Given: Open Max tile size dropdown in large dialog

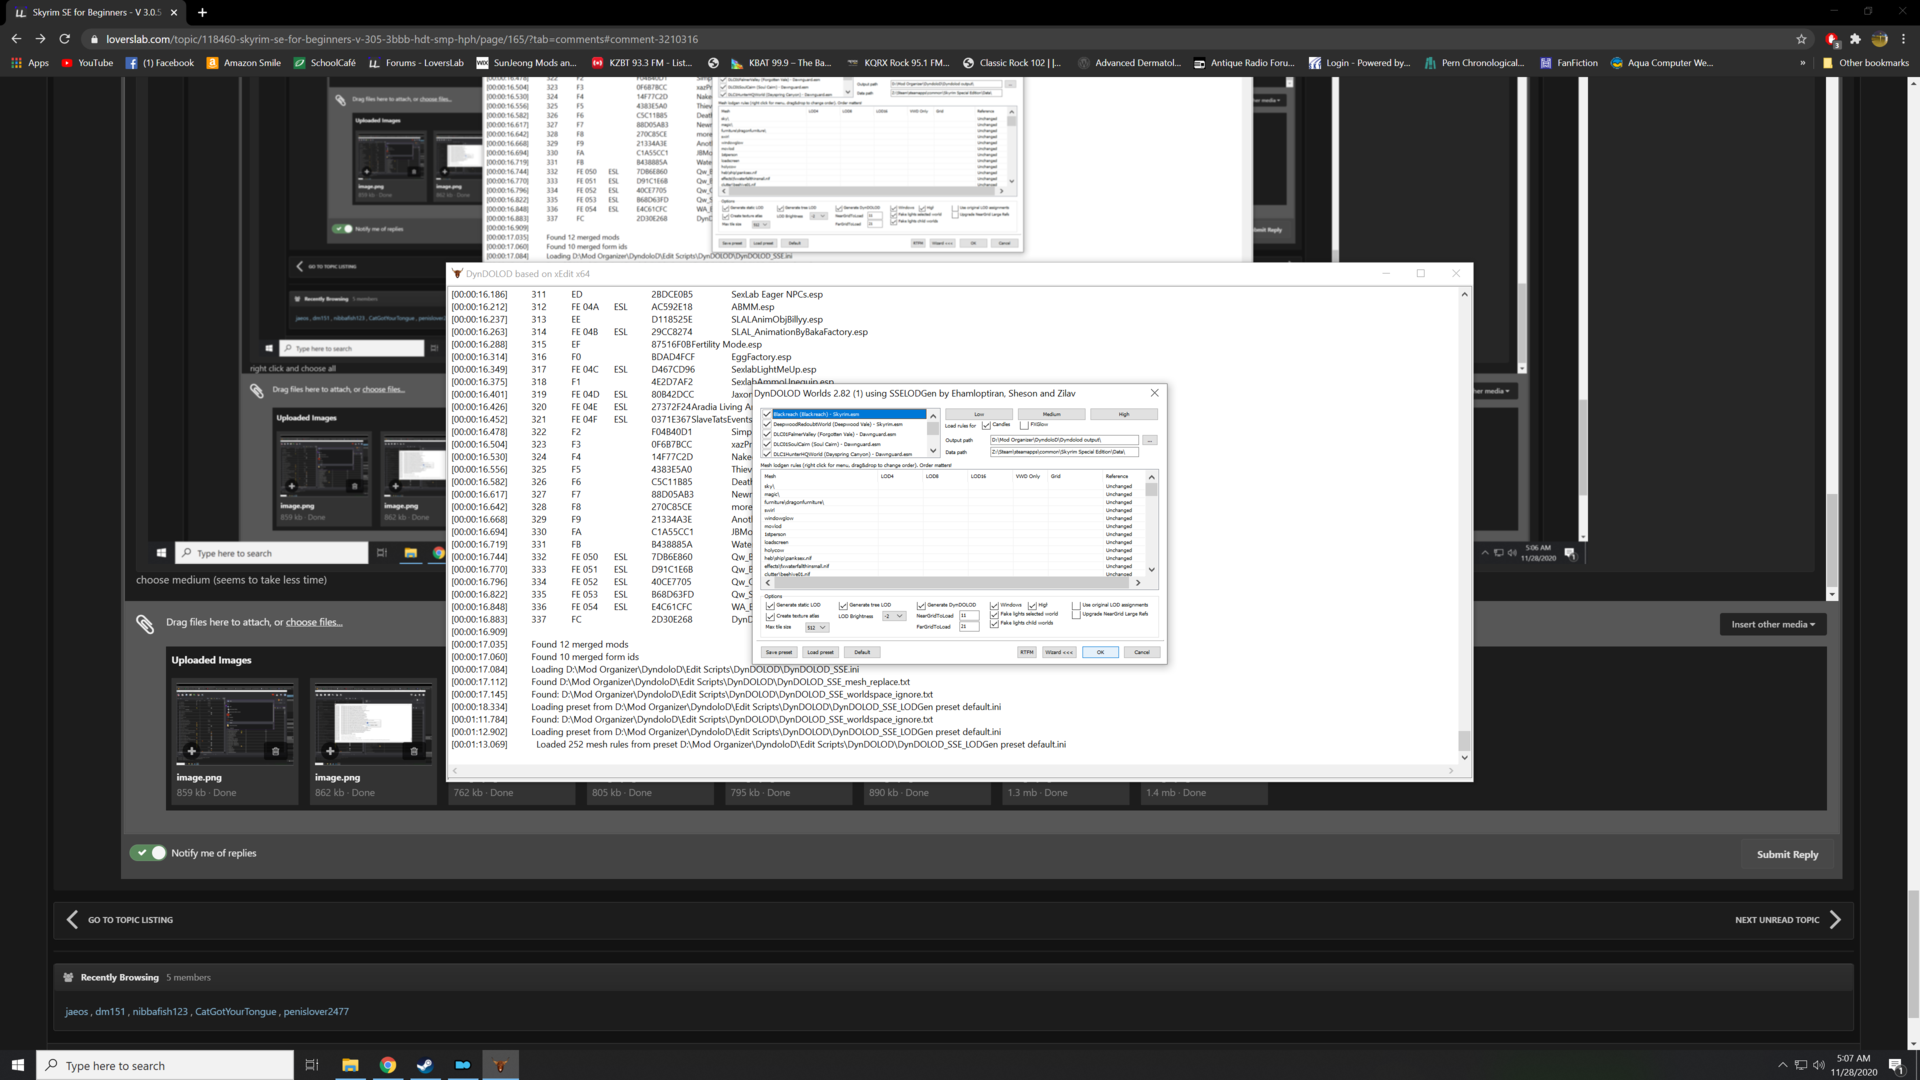Looking at the screenshot, I should (x=818, y=628).
